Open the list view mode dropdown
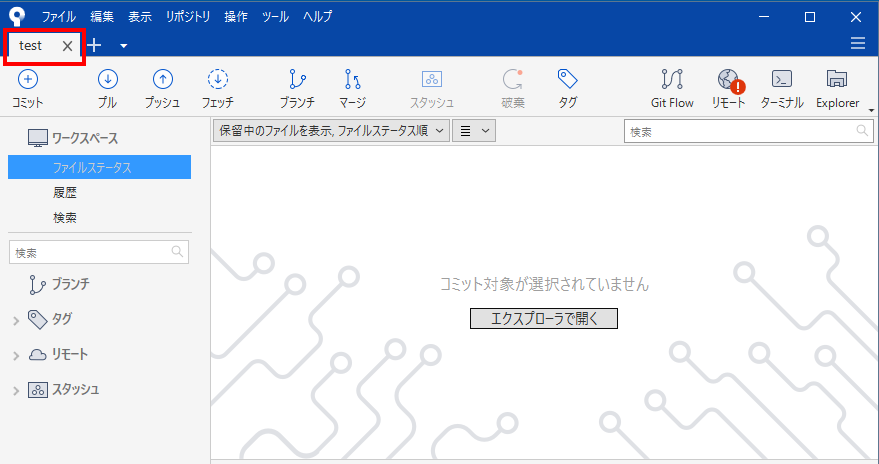This screenshot has height=464, width=879. click(x=474, y=131)
